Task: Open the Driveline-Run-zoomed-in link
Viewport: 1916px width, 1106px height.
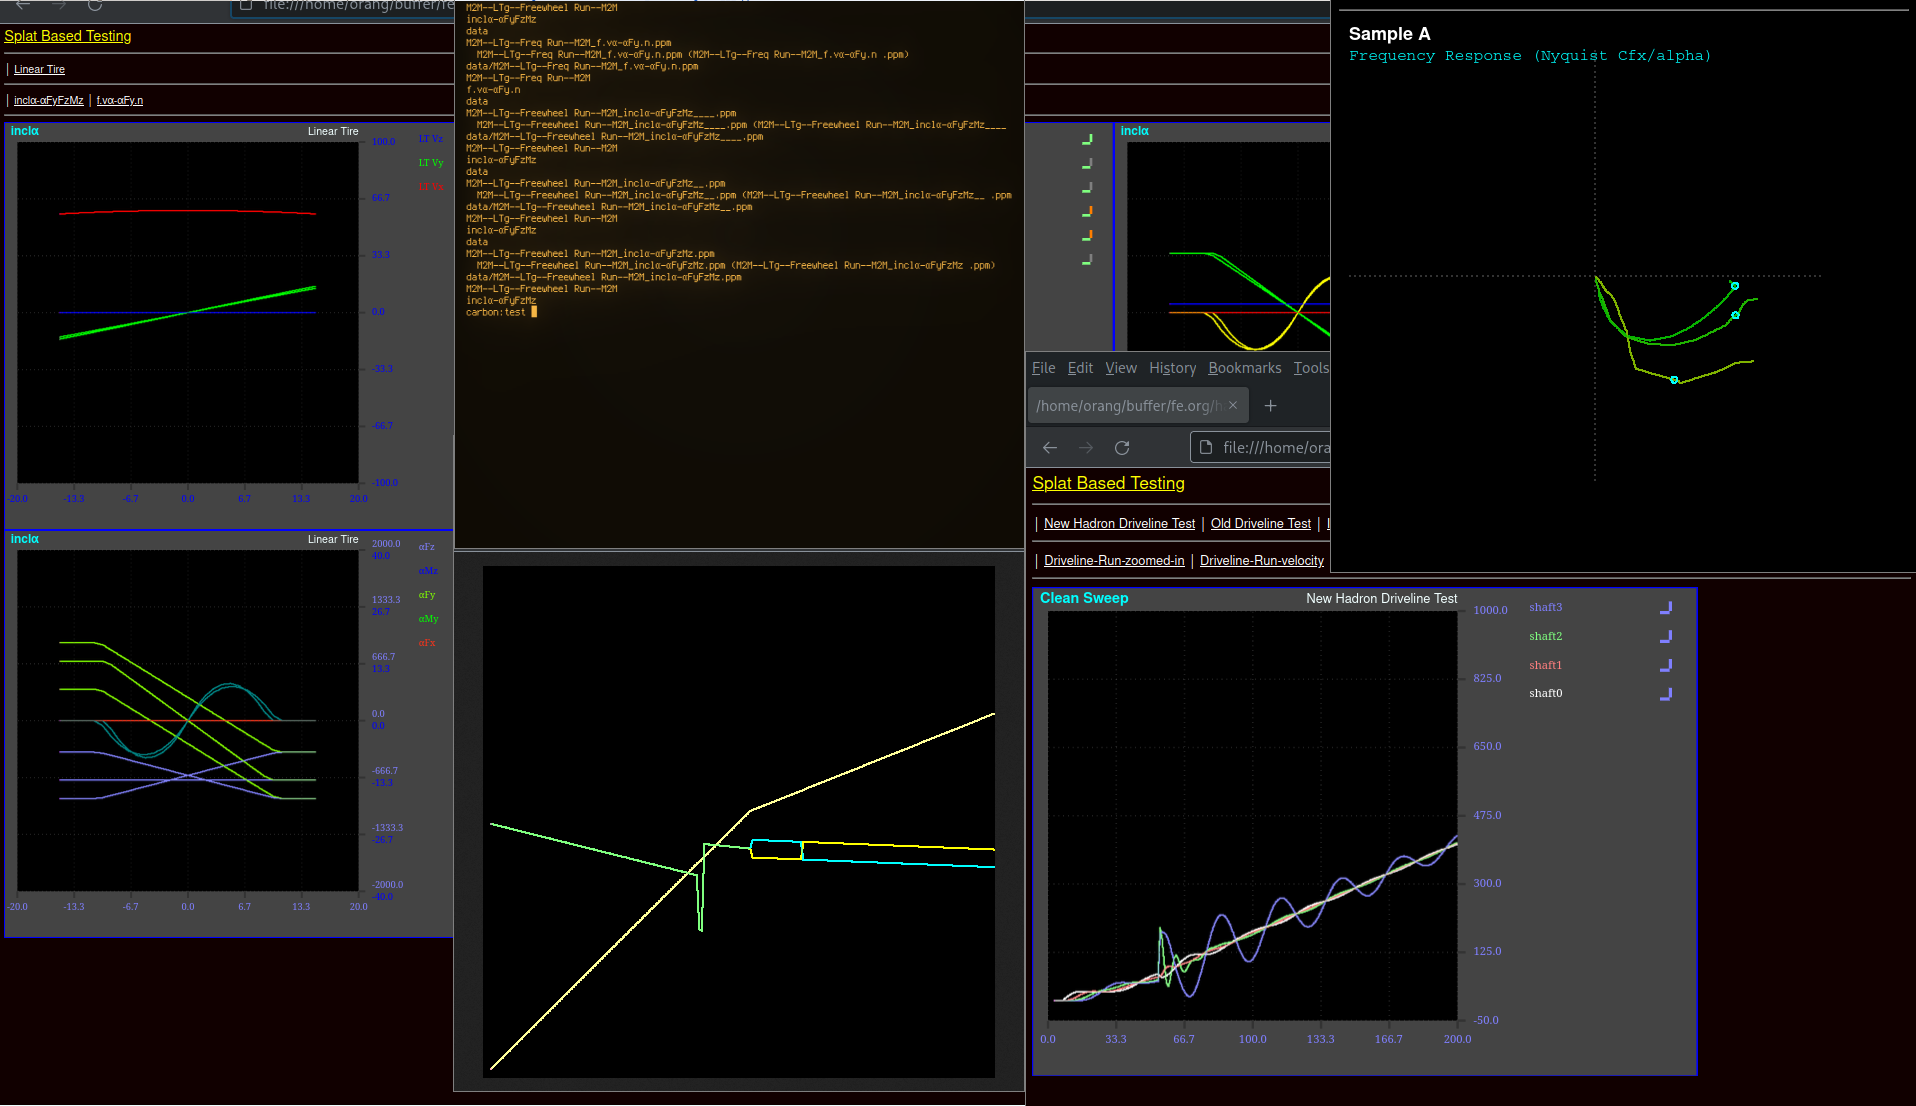Action: coord(1114,561)
